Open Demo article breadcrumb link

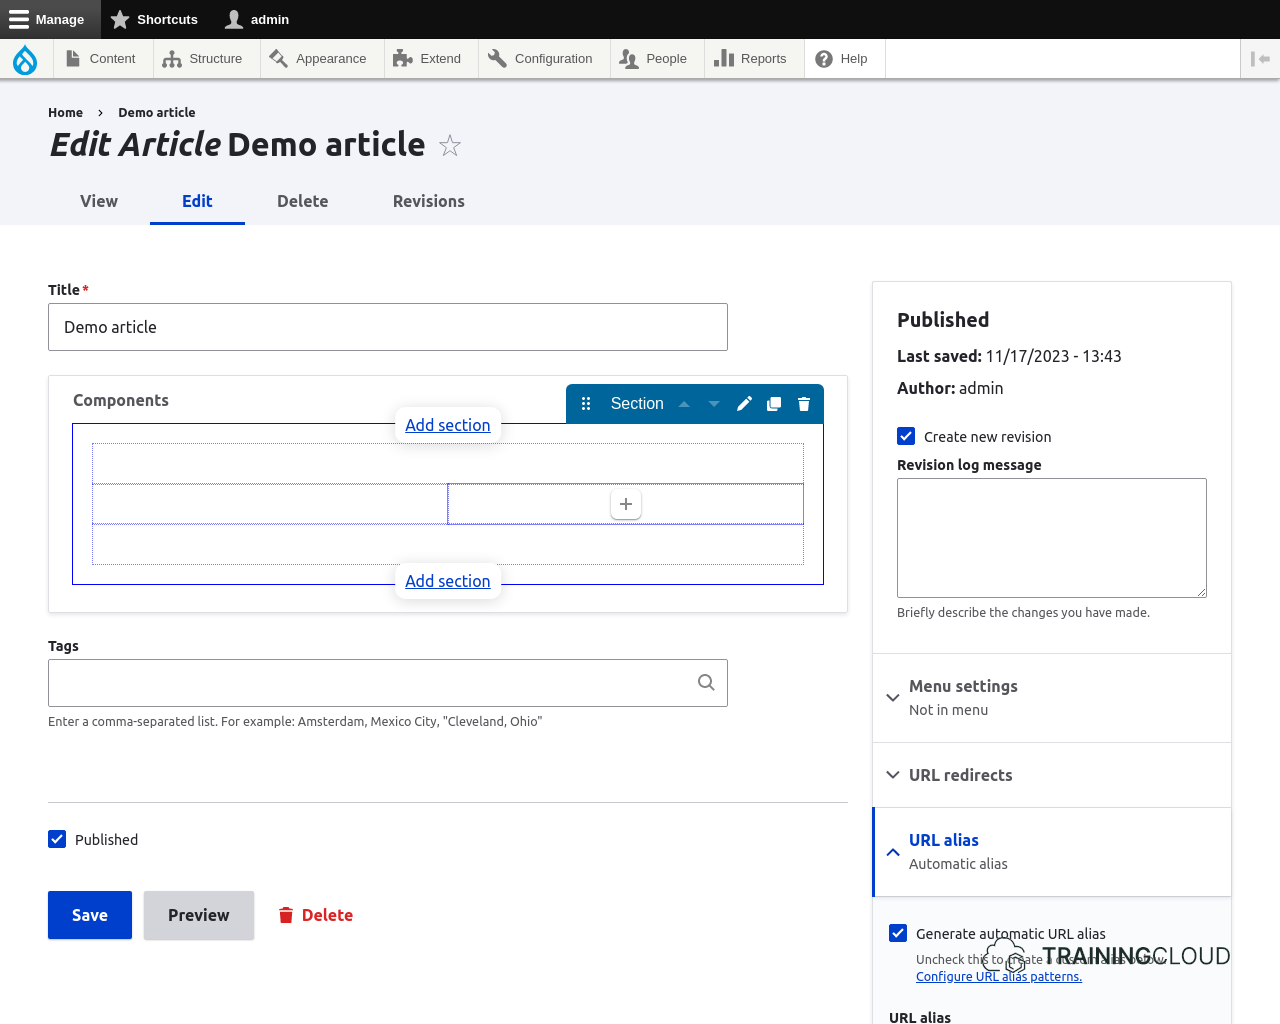(x=157, y=113)
